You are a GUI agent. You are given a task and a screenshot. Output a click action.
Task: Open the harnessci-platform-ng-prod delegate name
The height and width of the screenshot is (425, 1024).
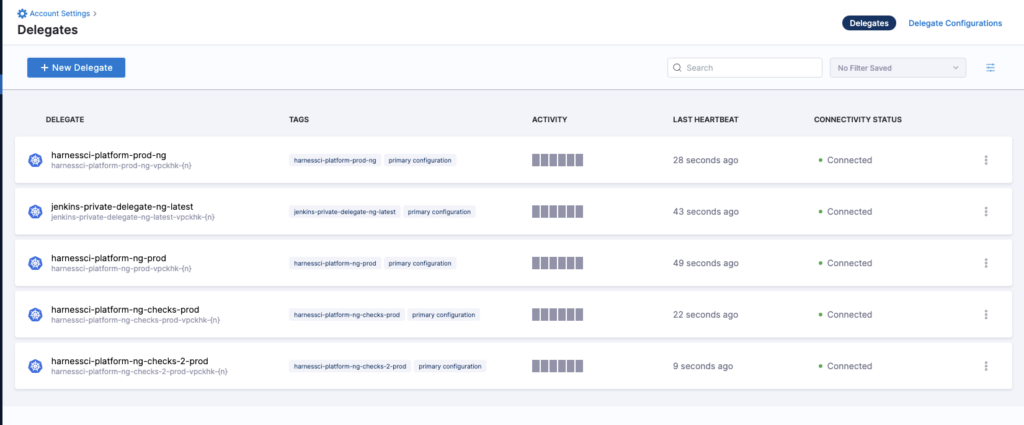tap(108, 259)
